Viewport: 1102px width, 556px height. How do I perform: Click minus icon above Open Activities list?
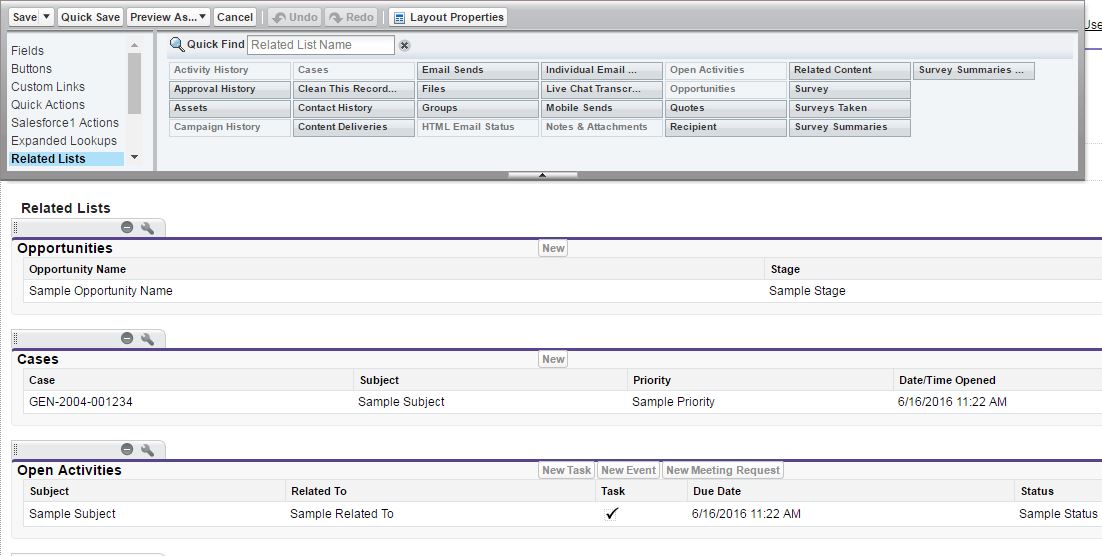pos(127,450)
